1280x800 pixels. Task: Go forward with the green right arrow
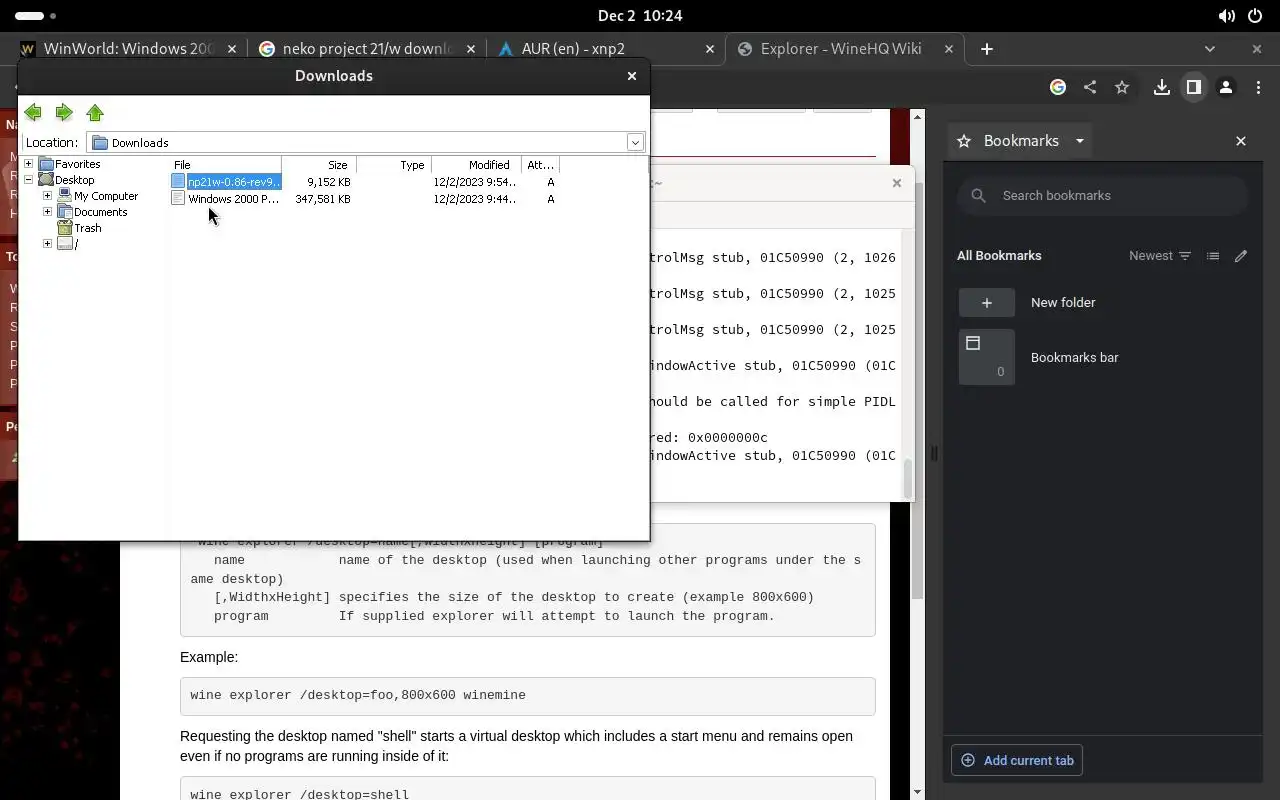coord(64,113)
